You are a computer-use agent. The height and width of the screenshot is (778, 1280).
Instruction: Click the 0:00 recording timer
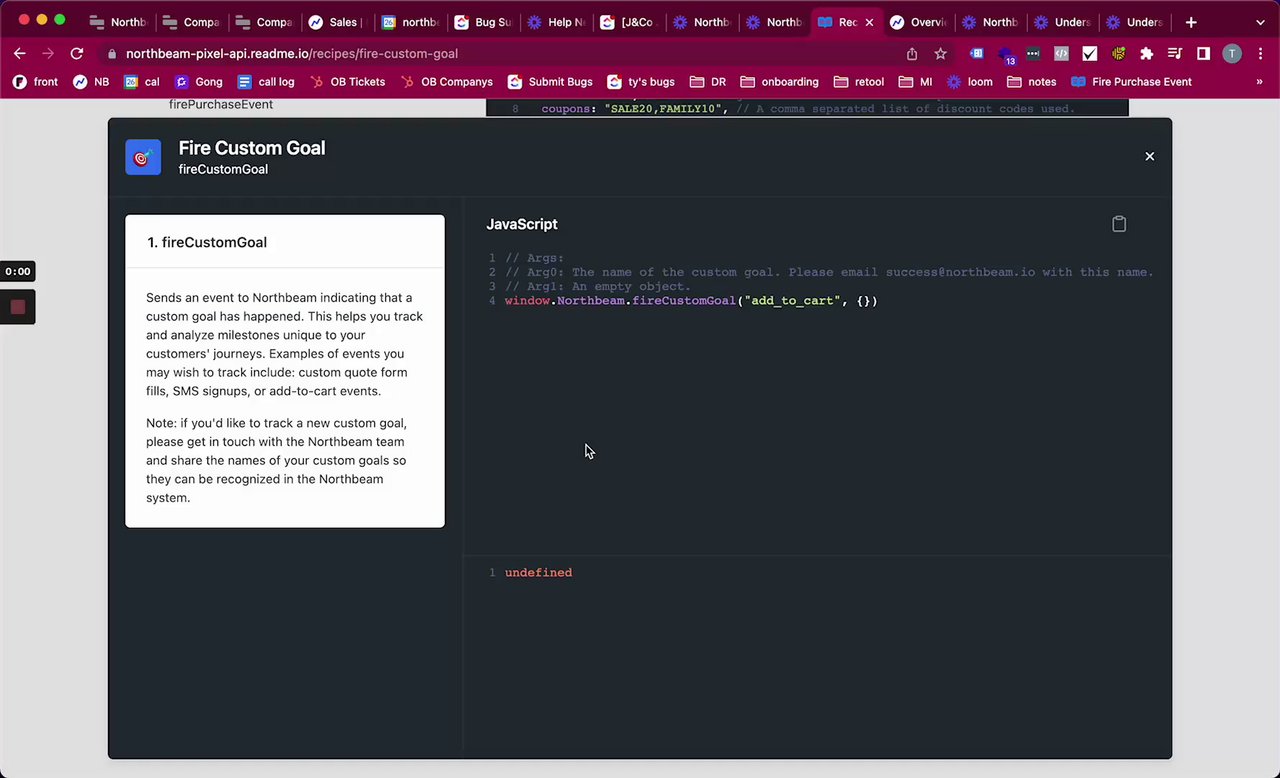point(18,271)
